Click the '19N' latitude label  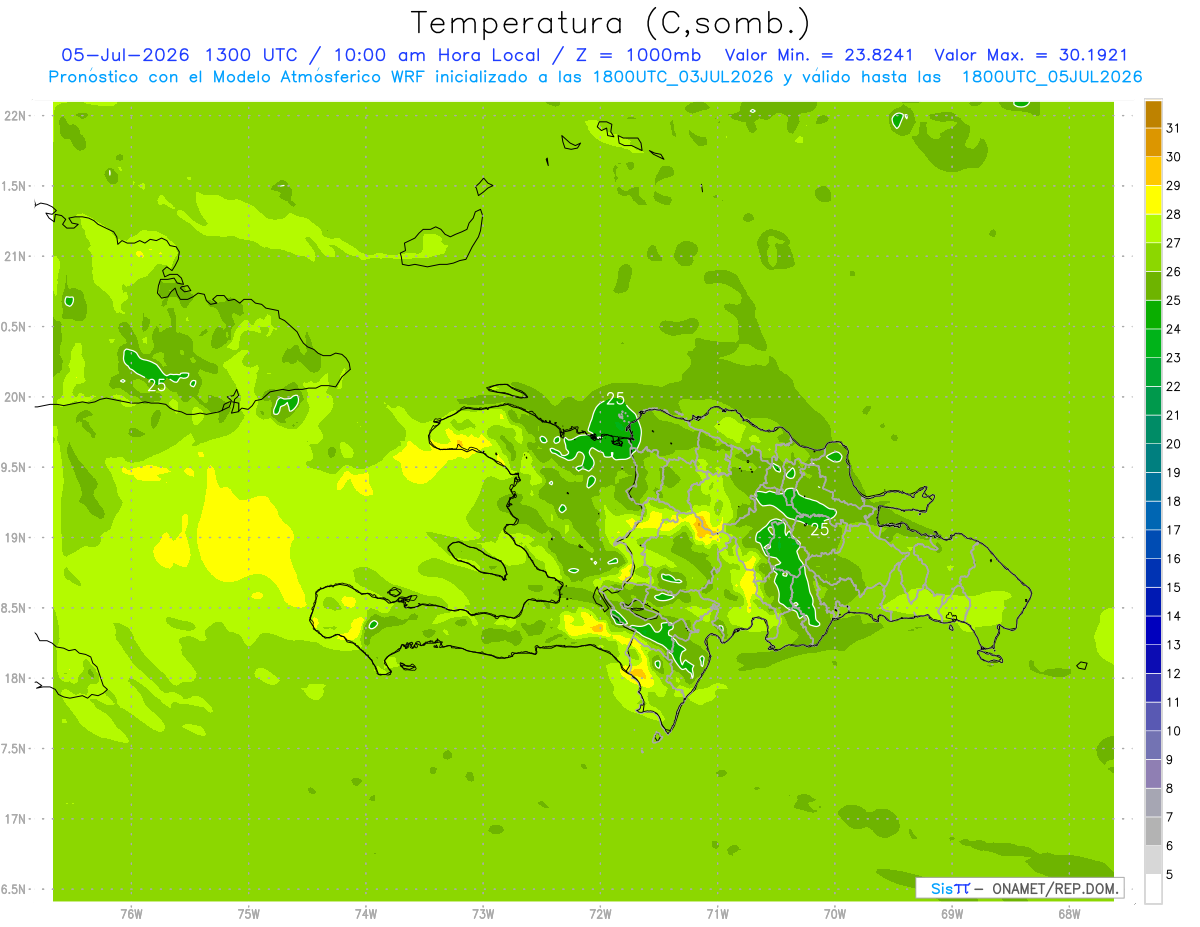pyautogui.click(x=14, y=538)
